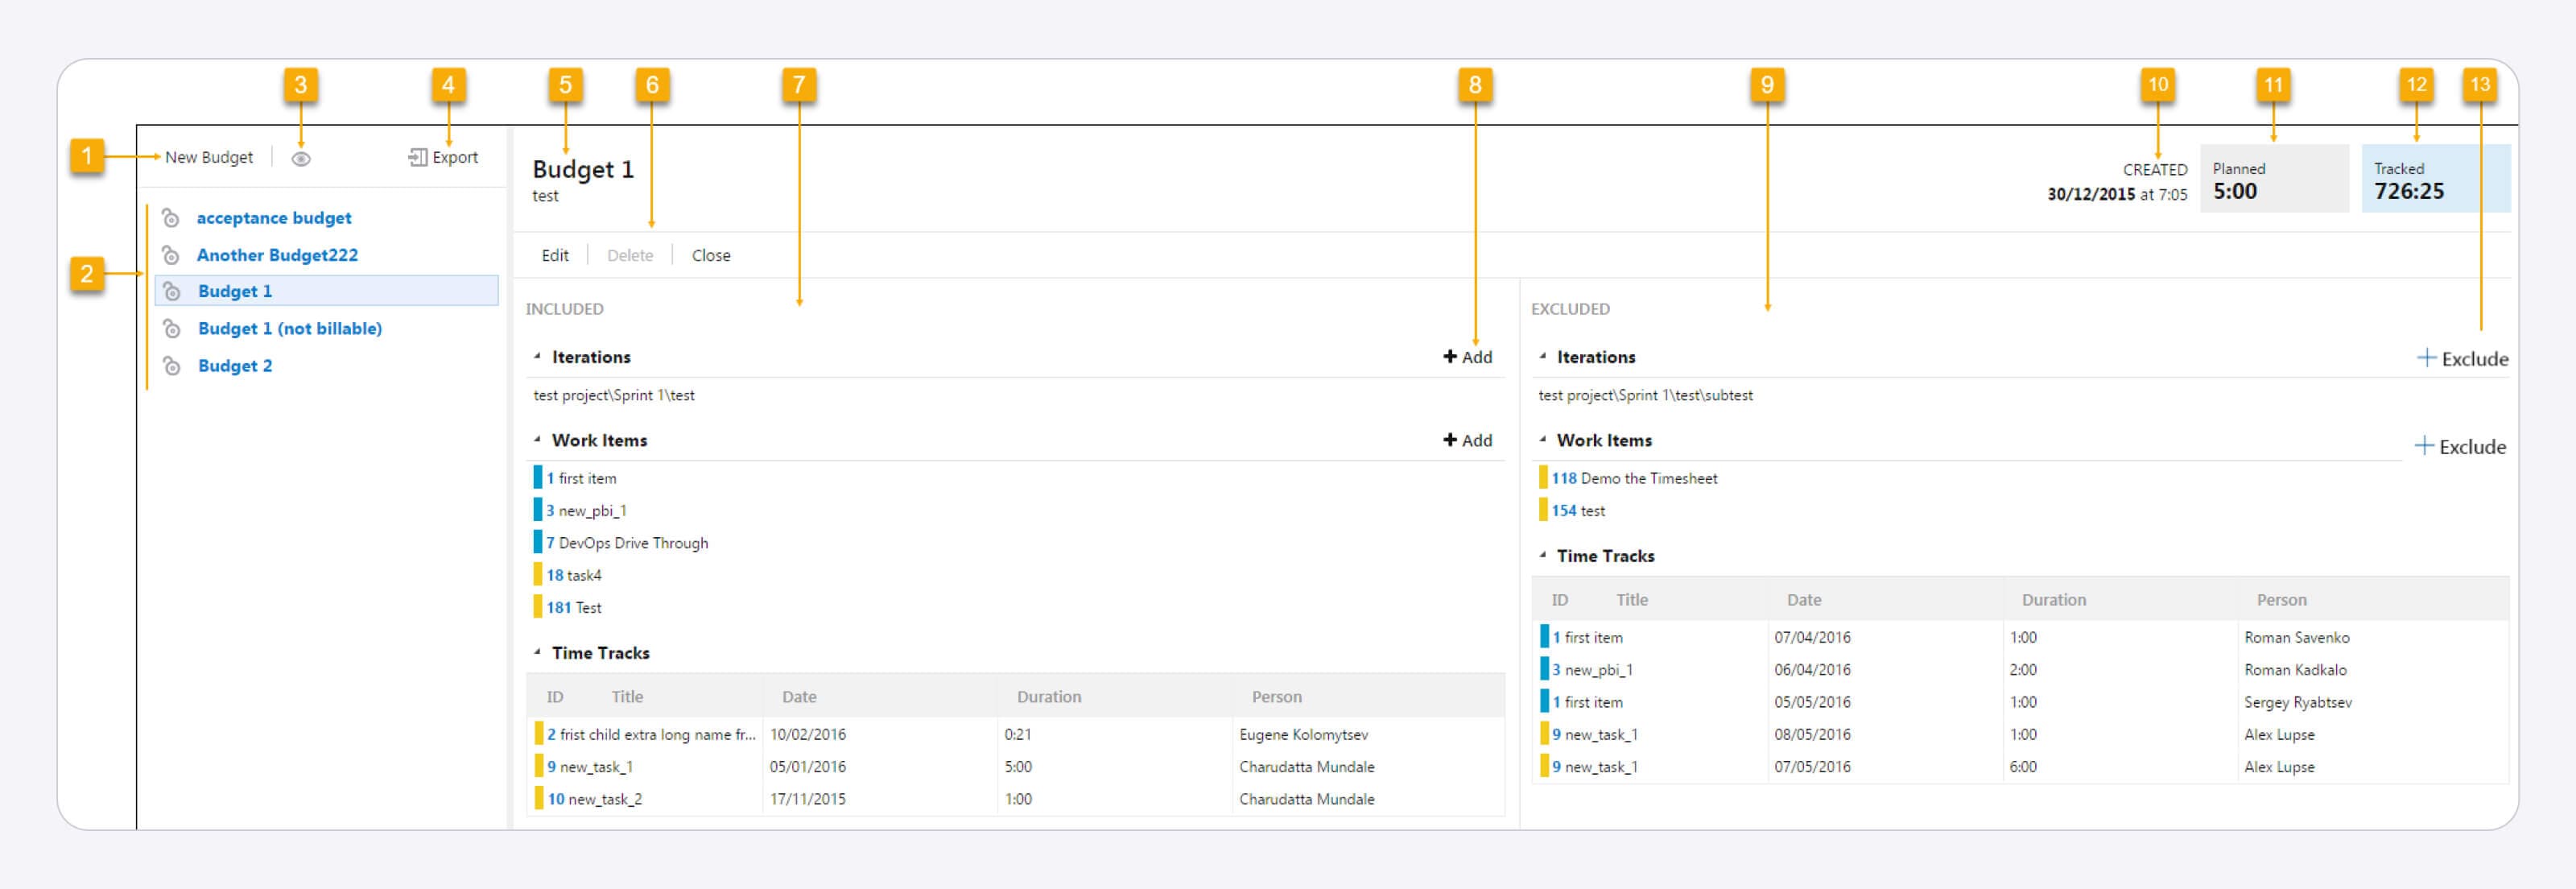Screen dimensions: 2576x889
Task: Open work item 18 task4
Action: point(574,575)
